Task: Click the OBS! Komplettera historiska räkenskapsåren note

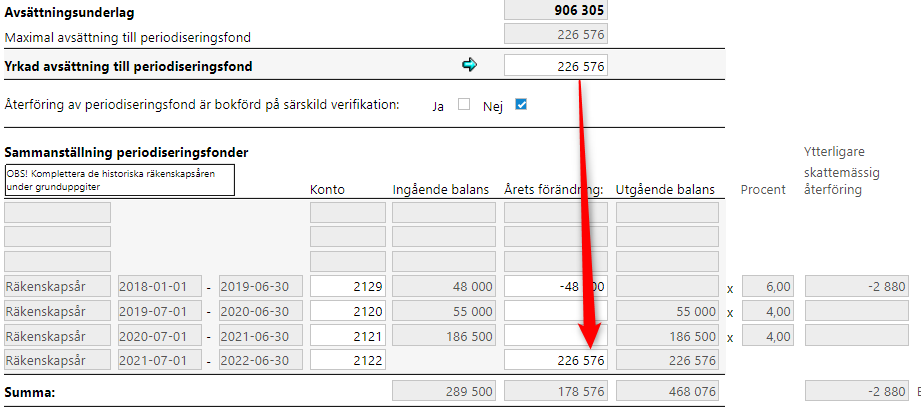Action: coord(120,180)
